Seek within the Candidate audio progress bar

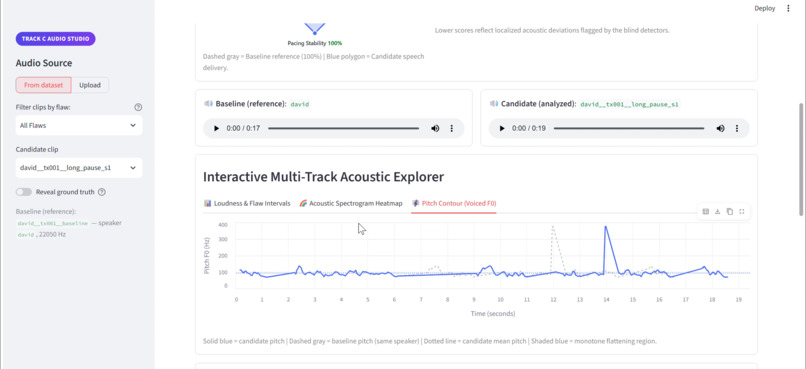coord(629,128)
